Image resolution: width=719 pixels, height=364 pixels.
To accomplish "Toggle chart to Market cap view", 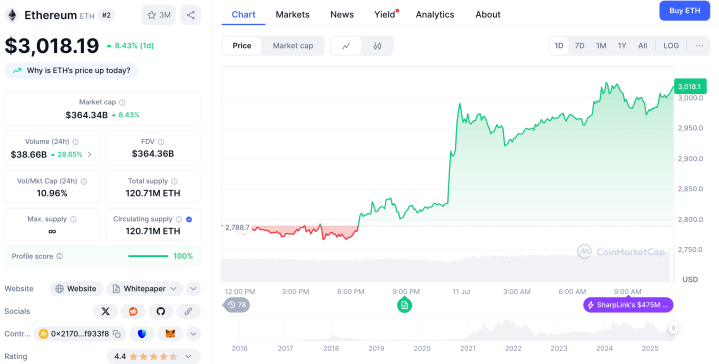I will 293,46.
